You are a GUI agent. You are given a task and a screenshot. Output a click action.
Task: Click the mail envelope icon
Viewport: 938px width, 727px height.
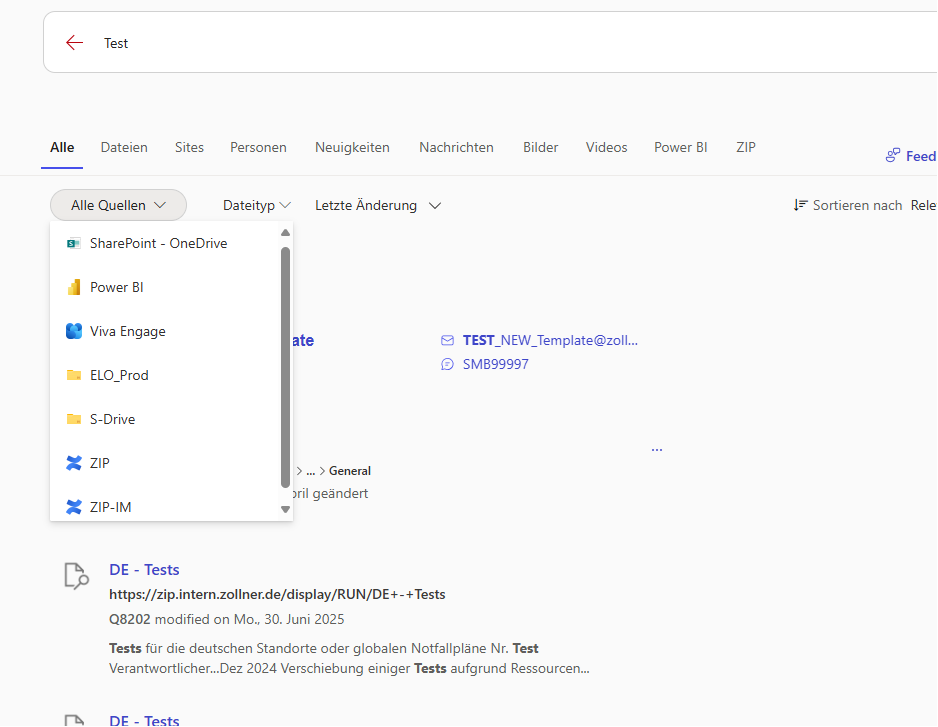(x=447, y=340)
